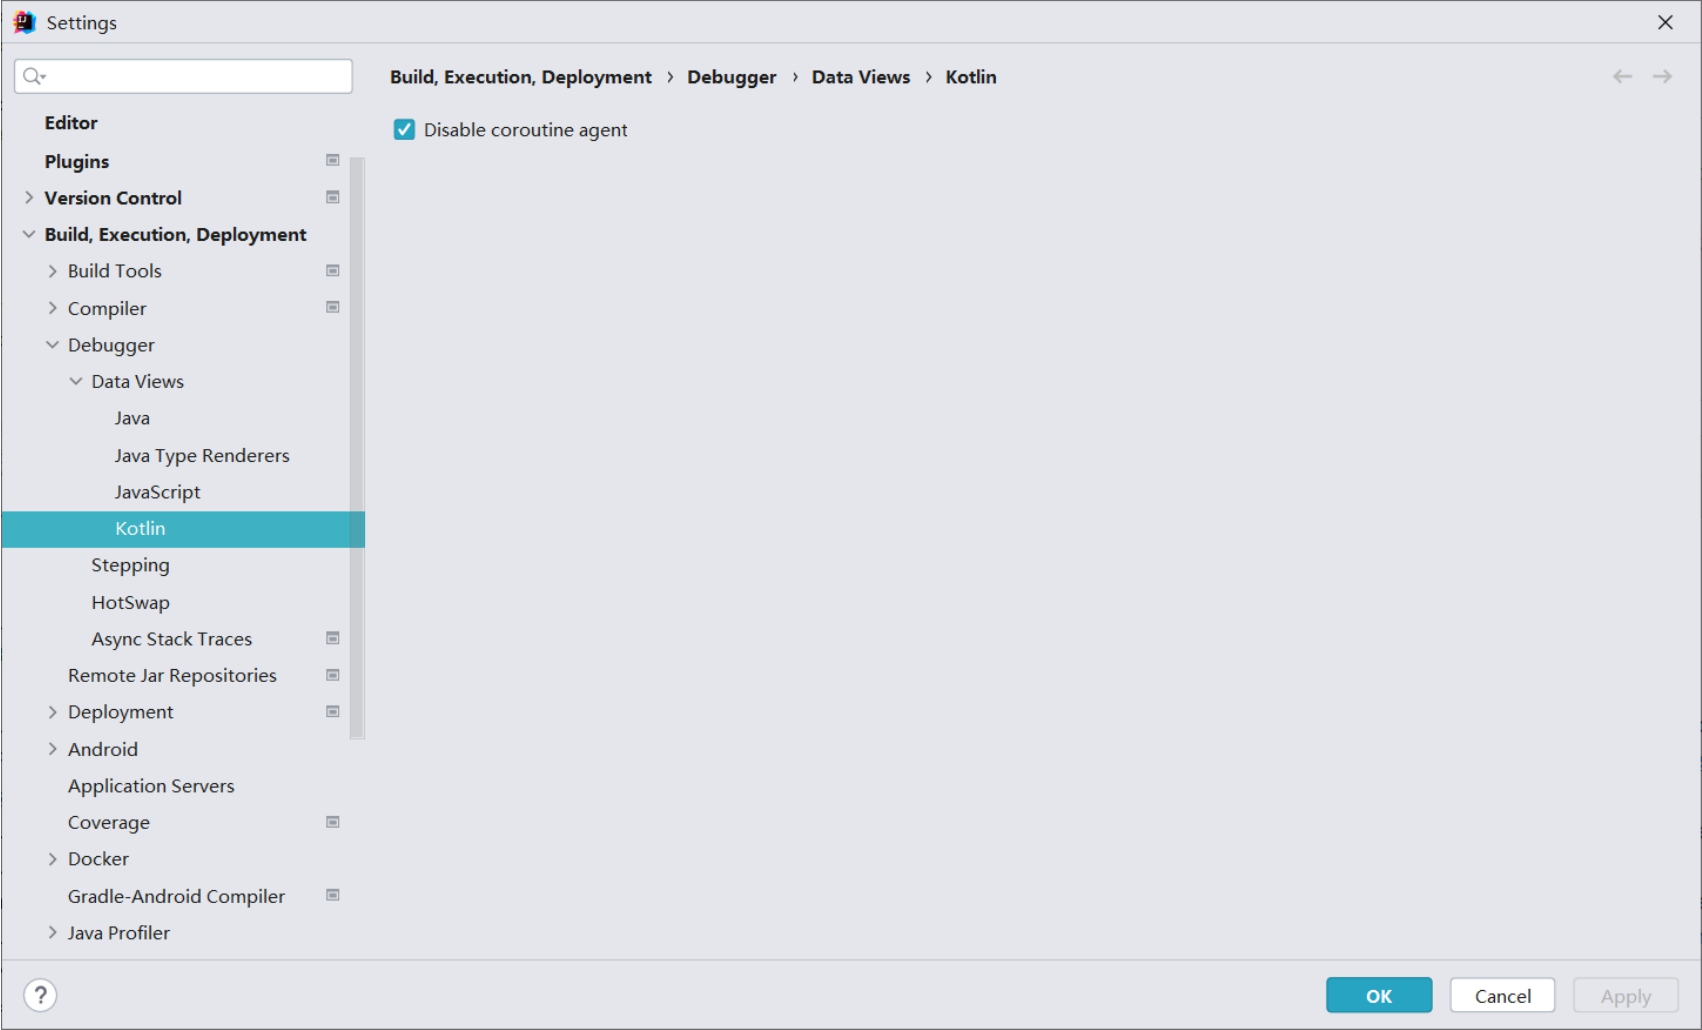The image size is (1702, 1030).
Task: Expand the Deployment node
Action: tap(52, 712)
